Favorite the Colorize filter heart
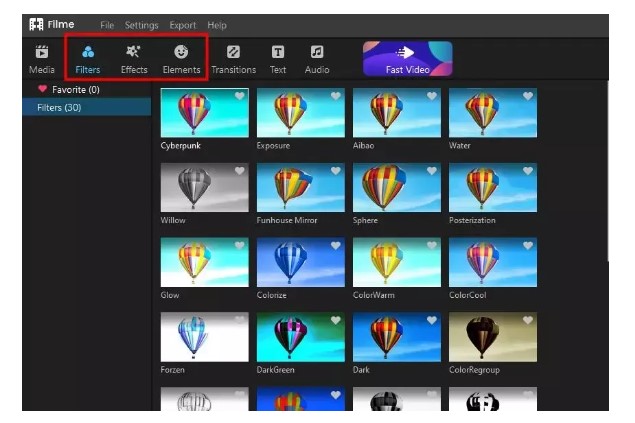The height and width of the screenshot is (423, 635). pyautogui.click(x=336, y=245)
